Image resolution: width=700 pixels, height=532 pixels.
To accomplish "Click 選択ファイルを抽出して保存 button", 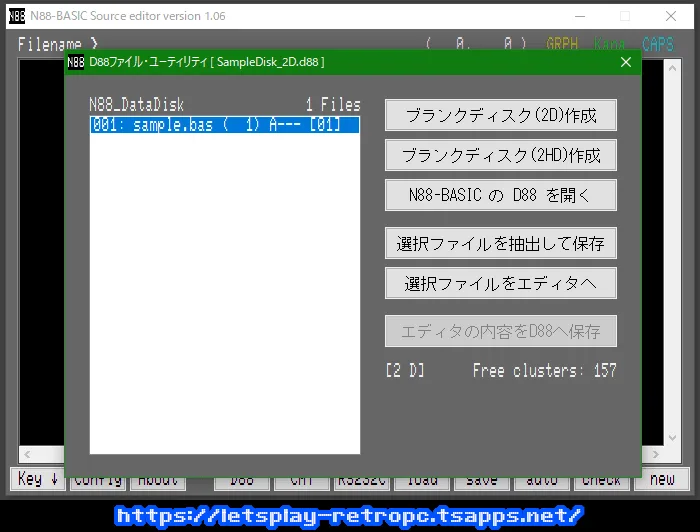I will coord(500,243).
